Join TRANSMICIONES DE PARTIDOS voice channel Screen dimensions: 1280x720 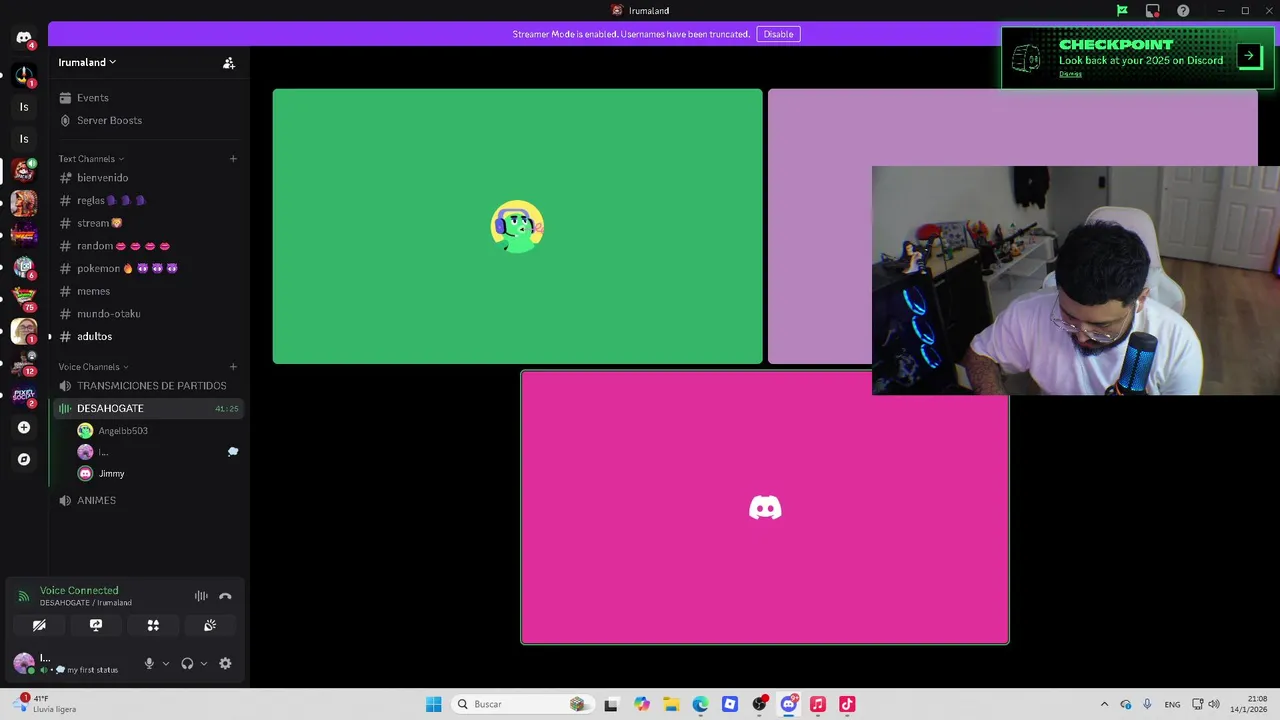tap(148, 386)
